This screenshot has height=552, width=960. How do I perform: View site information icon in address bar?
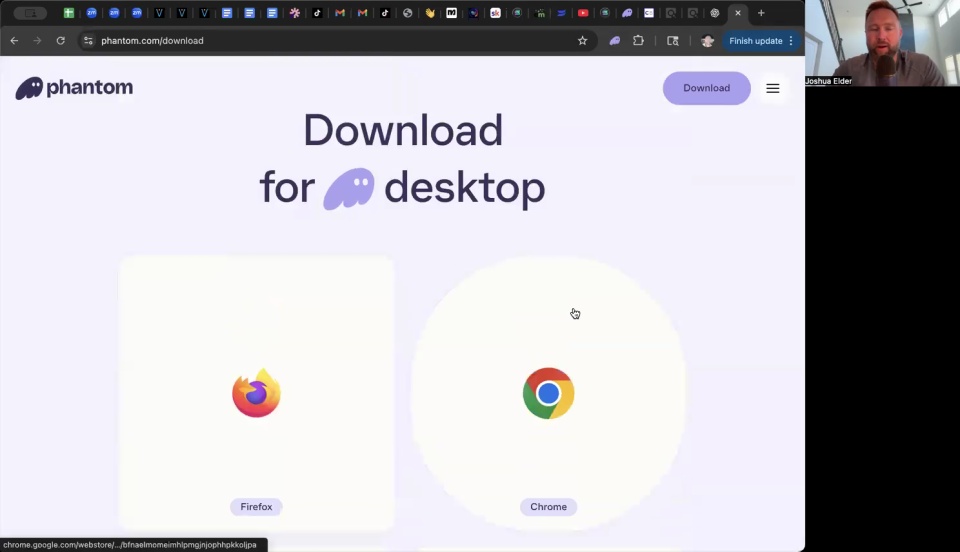(x=88, y=40)
